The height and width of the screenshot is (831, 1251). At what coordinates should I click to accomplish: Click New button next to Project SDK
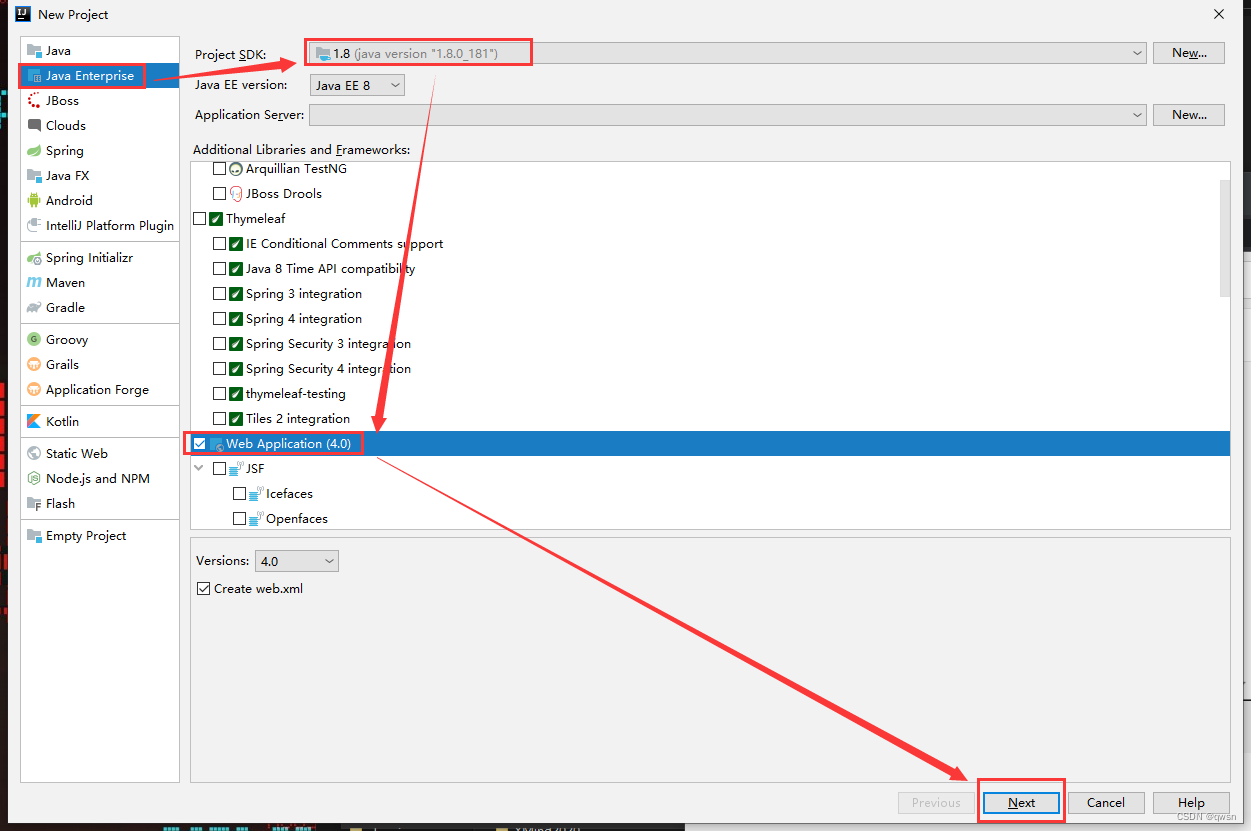pos(1189,53)
